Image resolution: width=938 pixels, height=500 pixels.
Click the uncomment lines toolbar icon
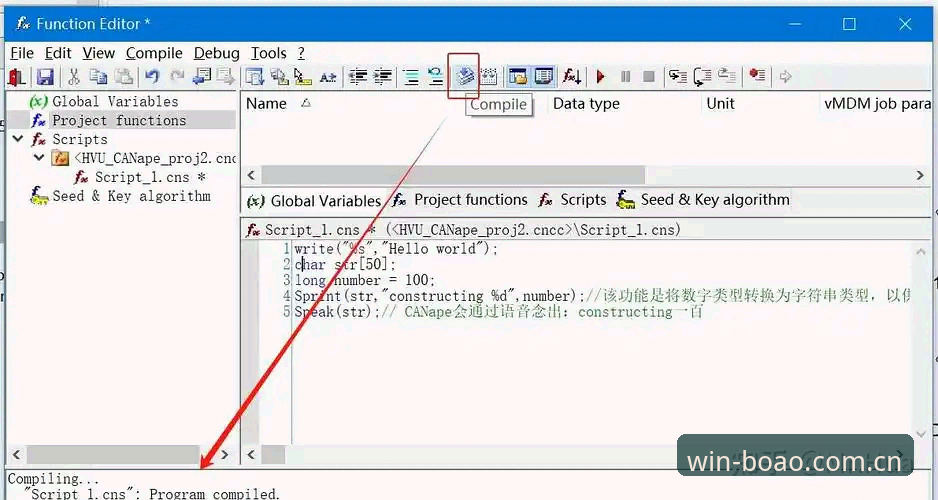point(436,77)
